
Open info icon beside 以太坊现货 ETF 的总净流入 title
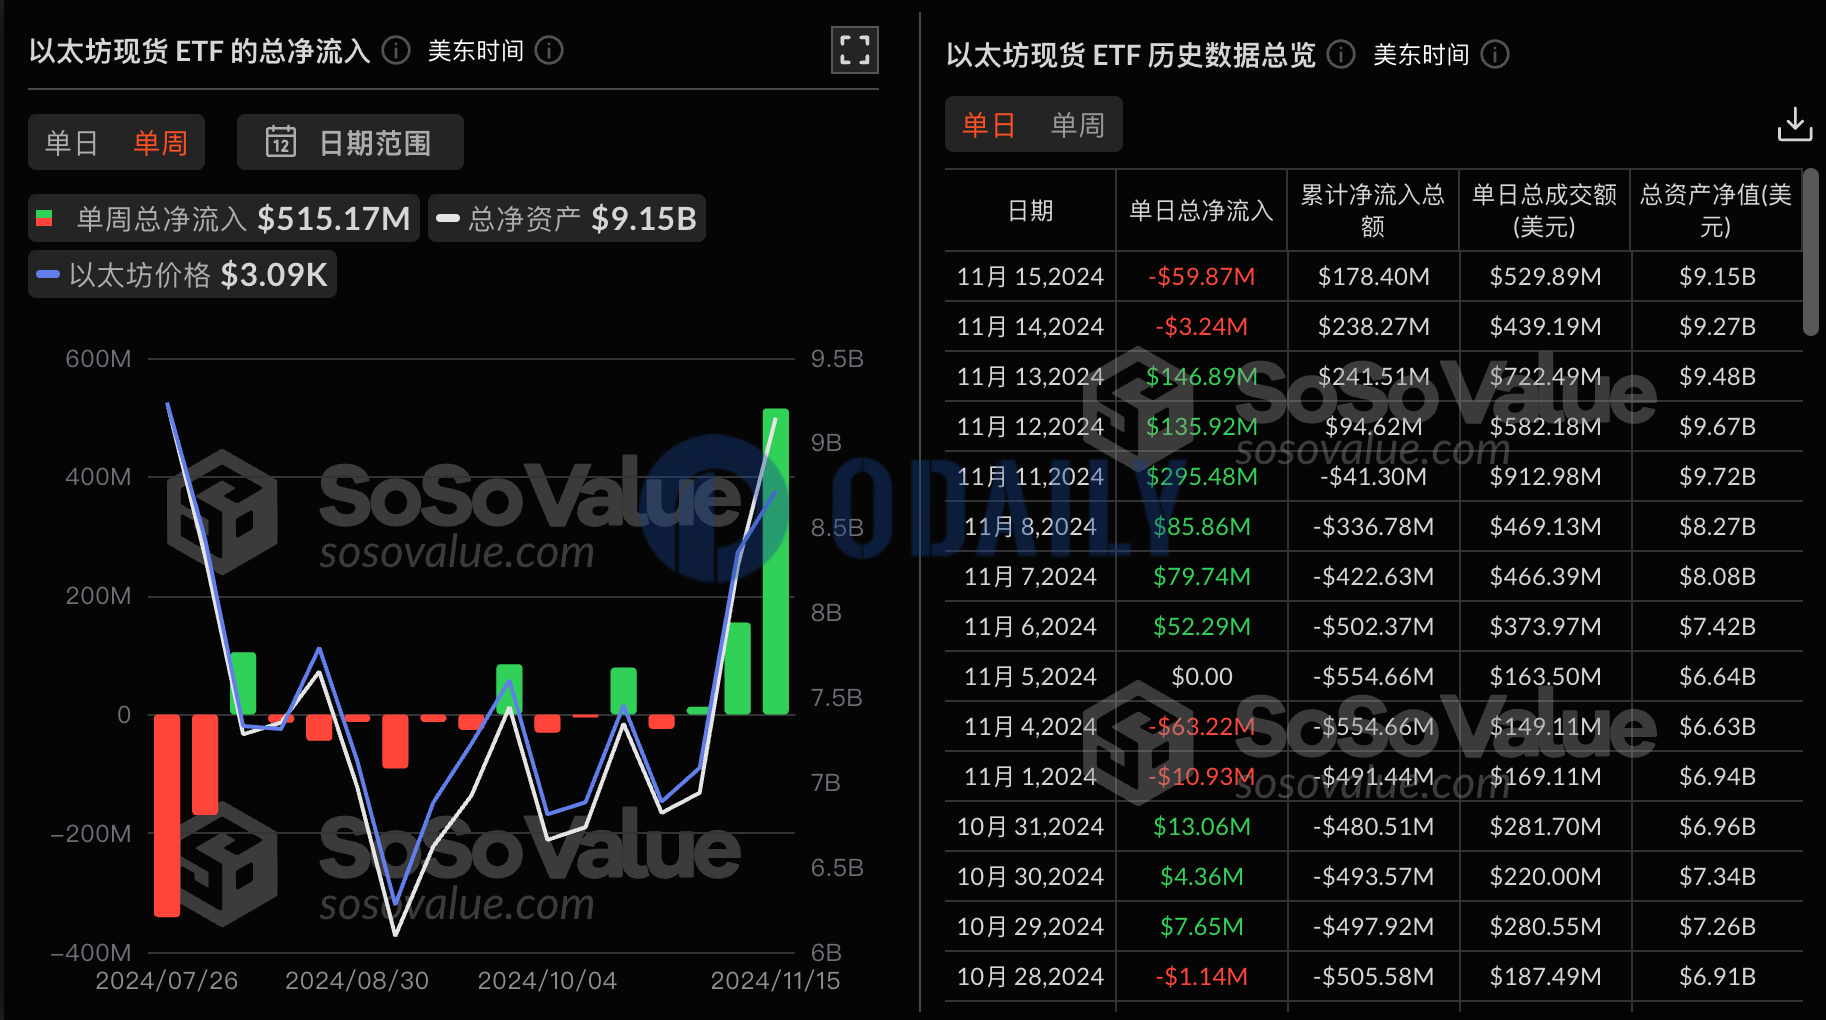click(x=396, y=50)
